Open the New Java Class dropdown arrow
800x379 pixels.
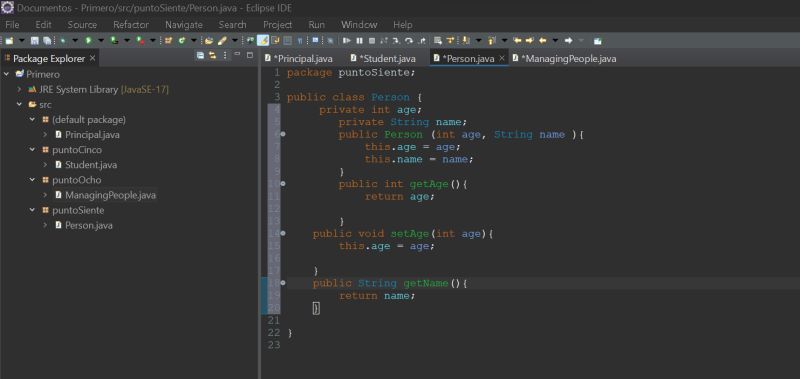tap(194, 40)
